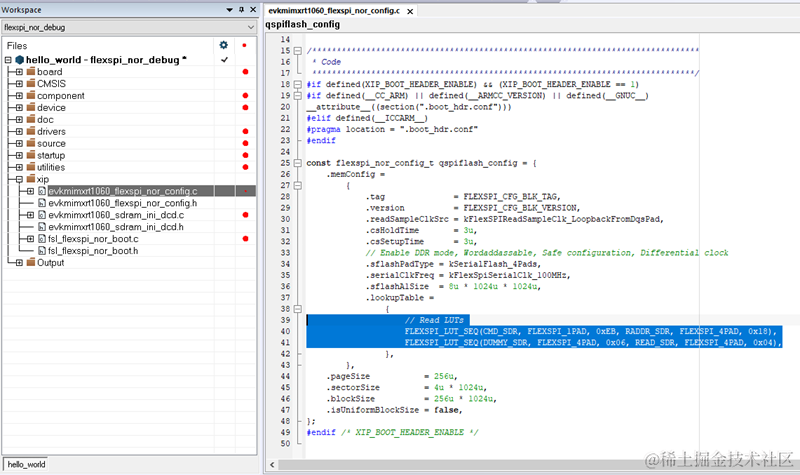Click line number 44 in gutter
This screenshot has width=800, height=475.
[x=285, y=376]
